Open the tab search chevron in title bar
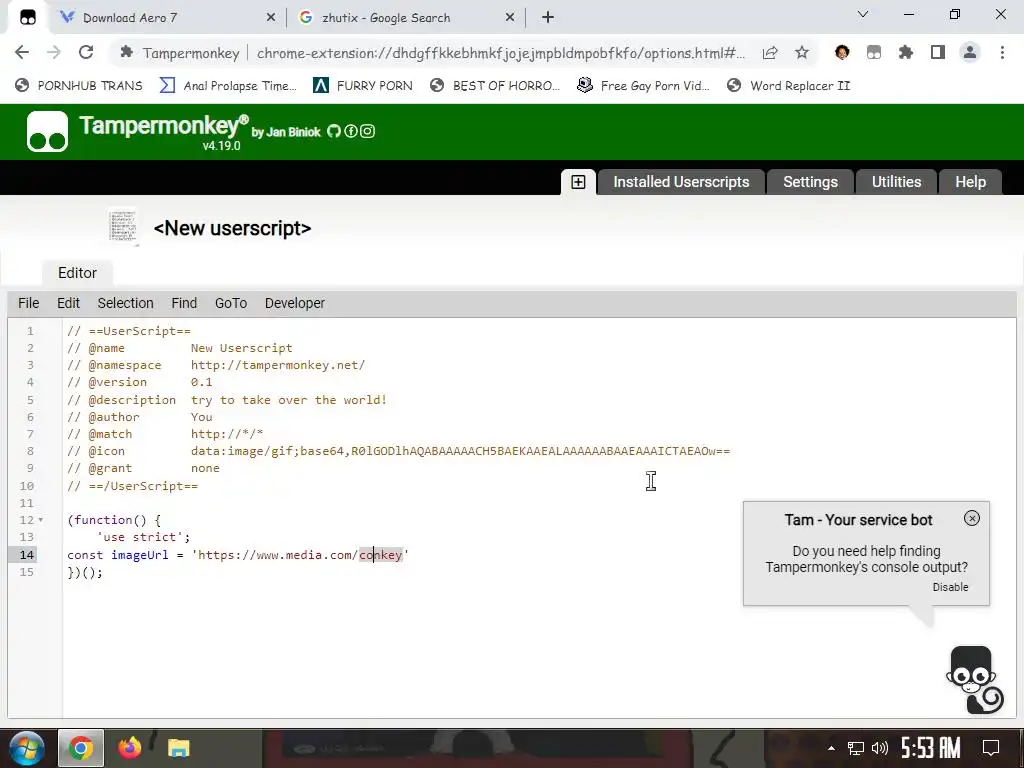The image size is (1024, 768). pyautogui.click(x=863, y=14)
